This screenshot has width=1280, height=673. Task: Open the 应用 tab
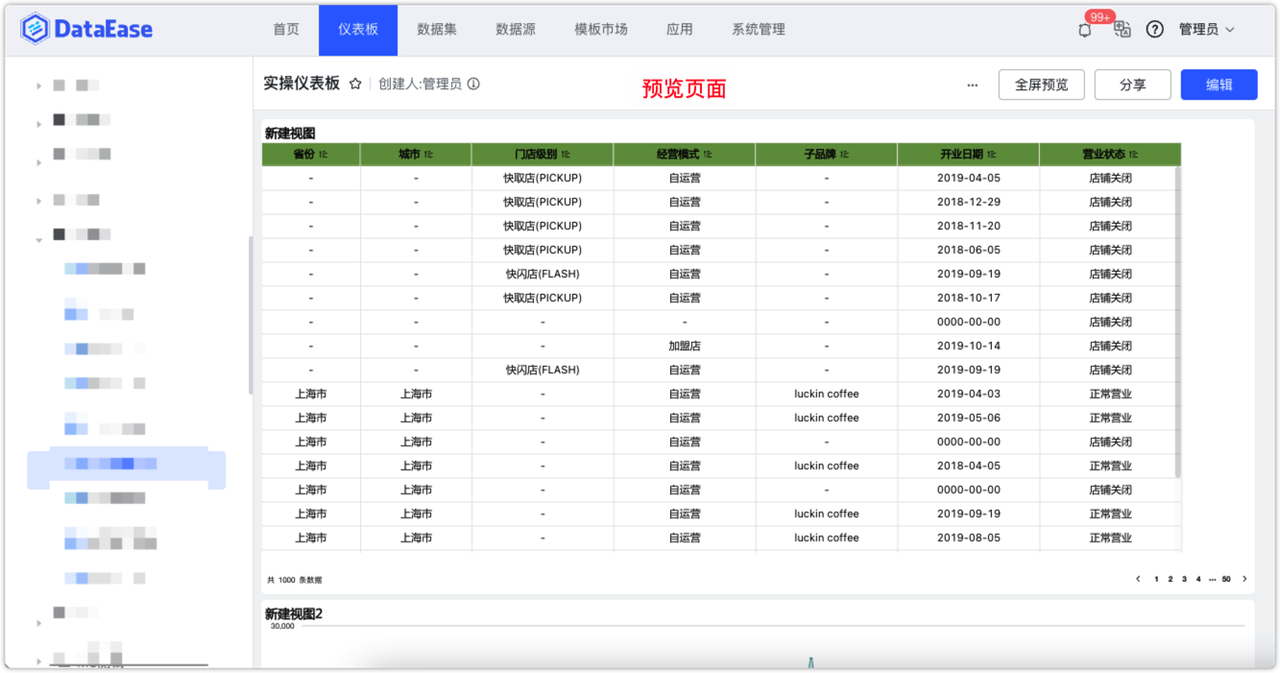(679, 30)
